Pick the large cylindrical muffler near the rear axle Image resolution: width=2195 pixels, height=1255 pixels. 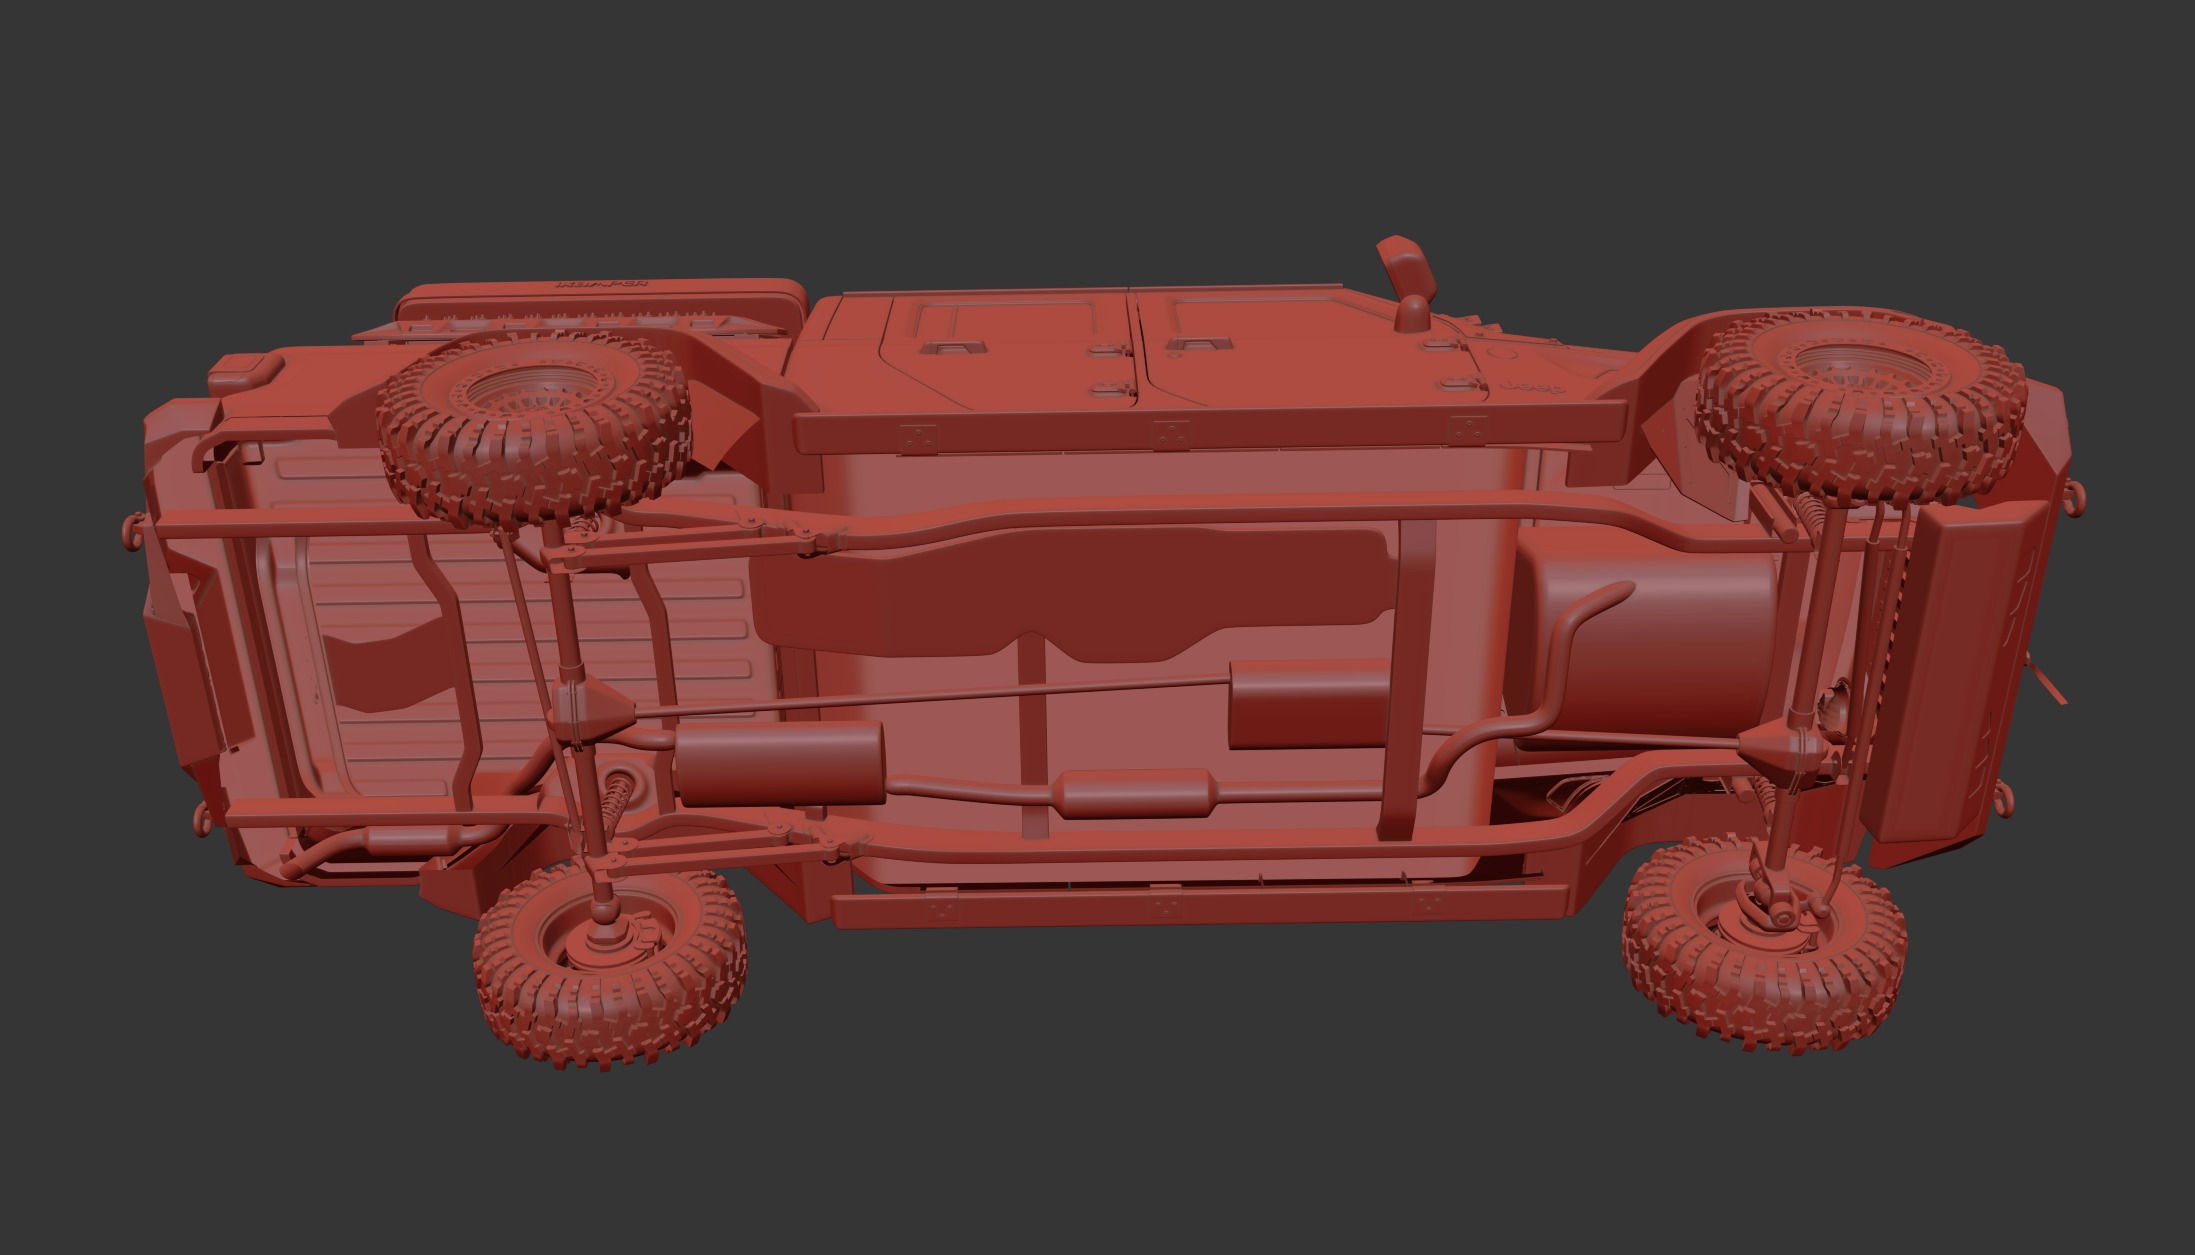(778, 763)
